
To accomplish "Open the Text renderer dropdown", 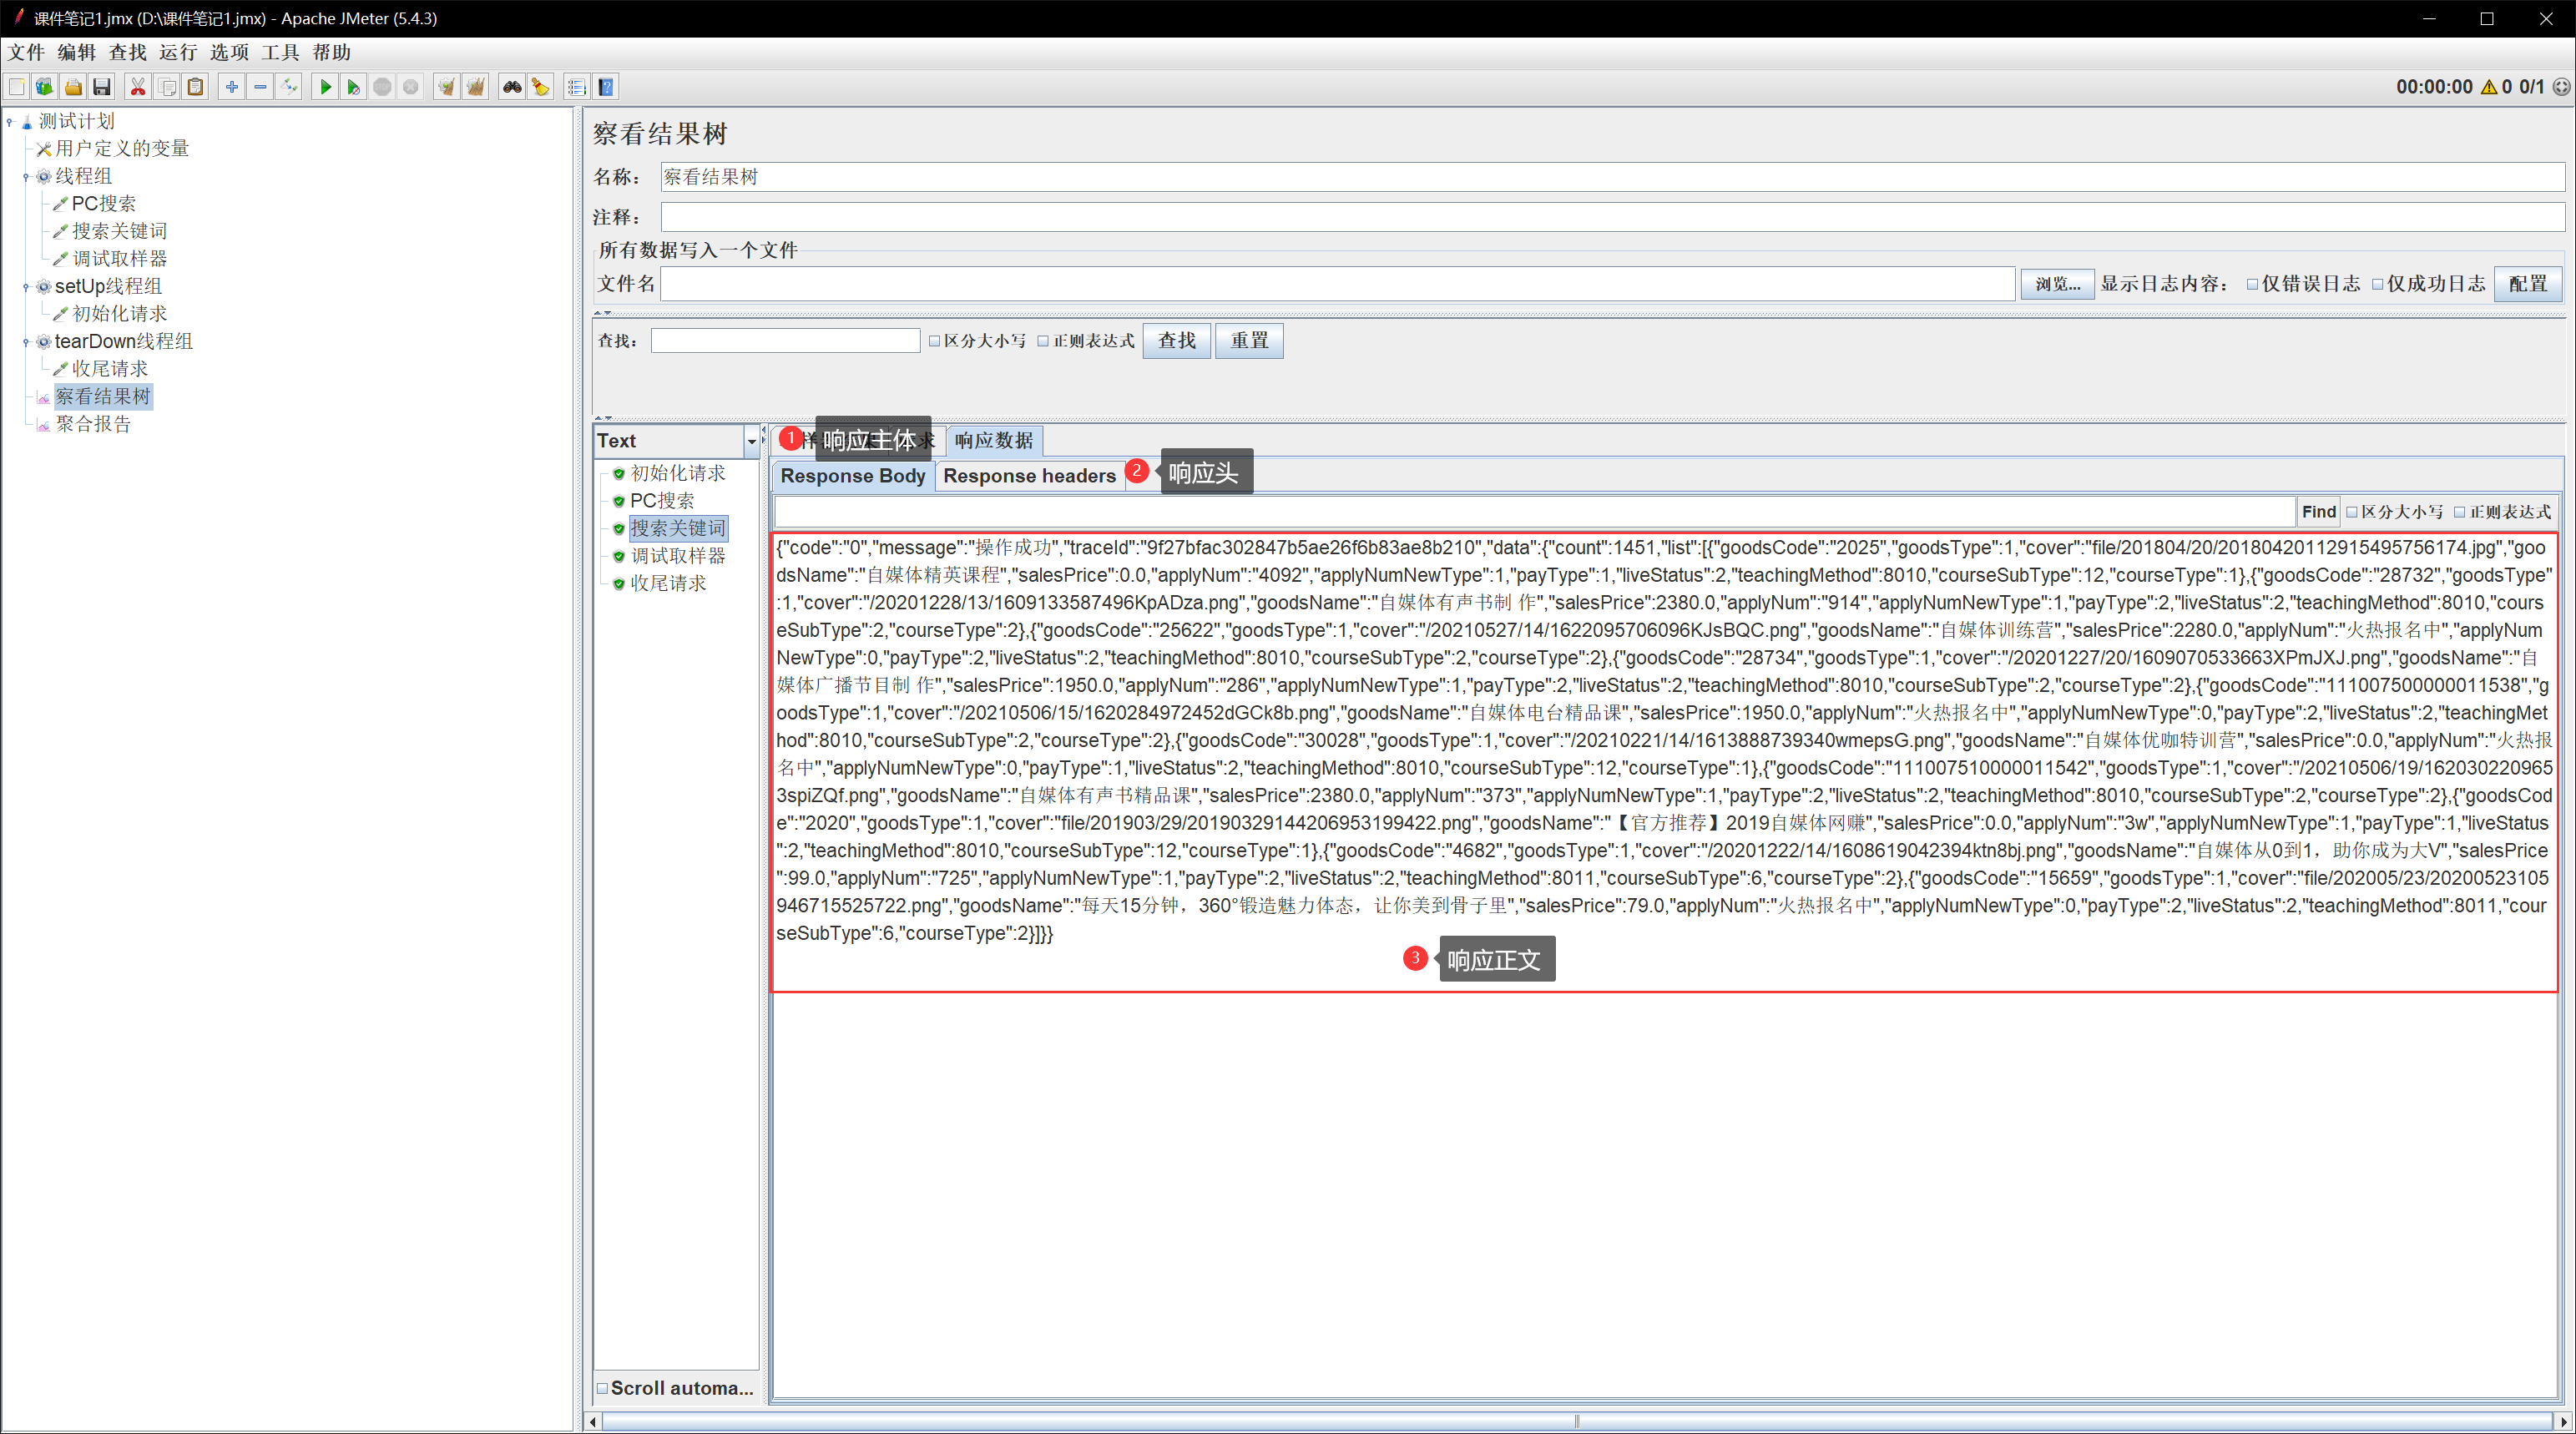I will coord(751,441).
